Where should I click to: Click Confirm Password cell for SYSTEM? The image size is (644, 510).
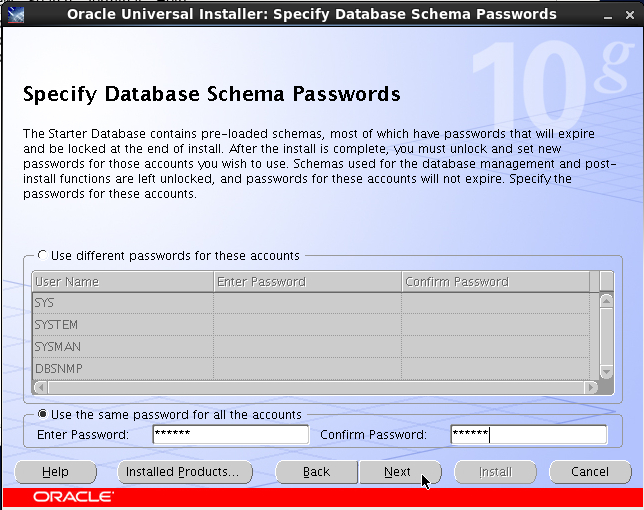pyautogui.click(x=496, y=324)
